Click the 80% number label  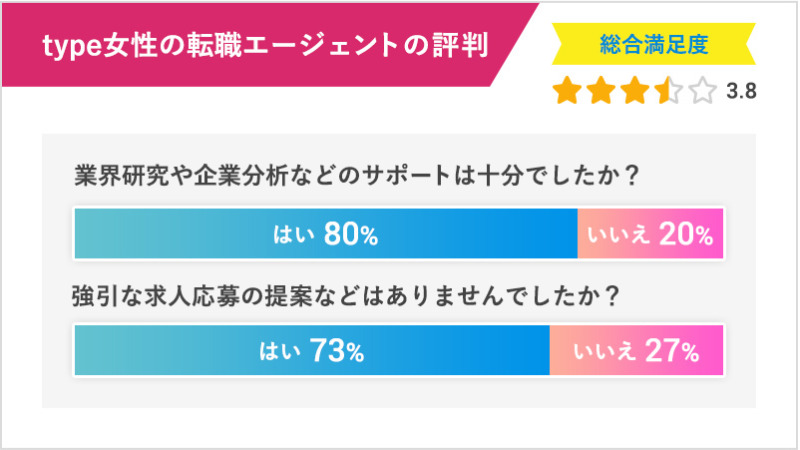351,235
